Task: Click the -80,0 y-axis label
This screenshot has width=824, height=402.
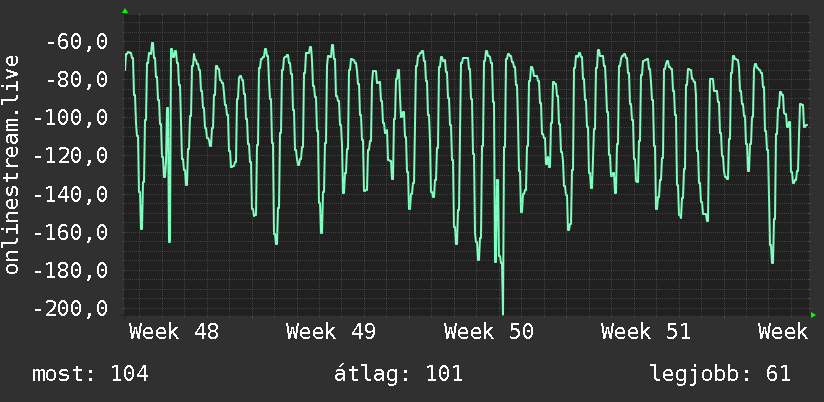Action: point(77,80)
